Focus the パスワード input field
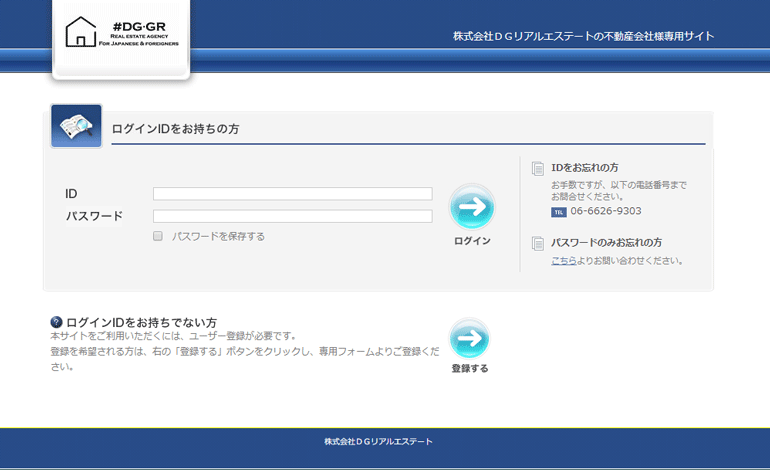This screenshot has width=770, height=471. [x=293, y=216]
